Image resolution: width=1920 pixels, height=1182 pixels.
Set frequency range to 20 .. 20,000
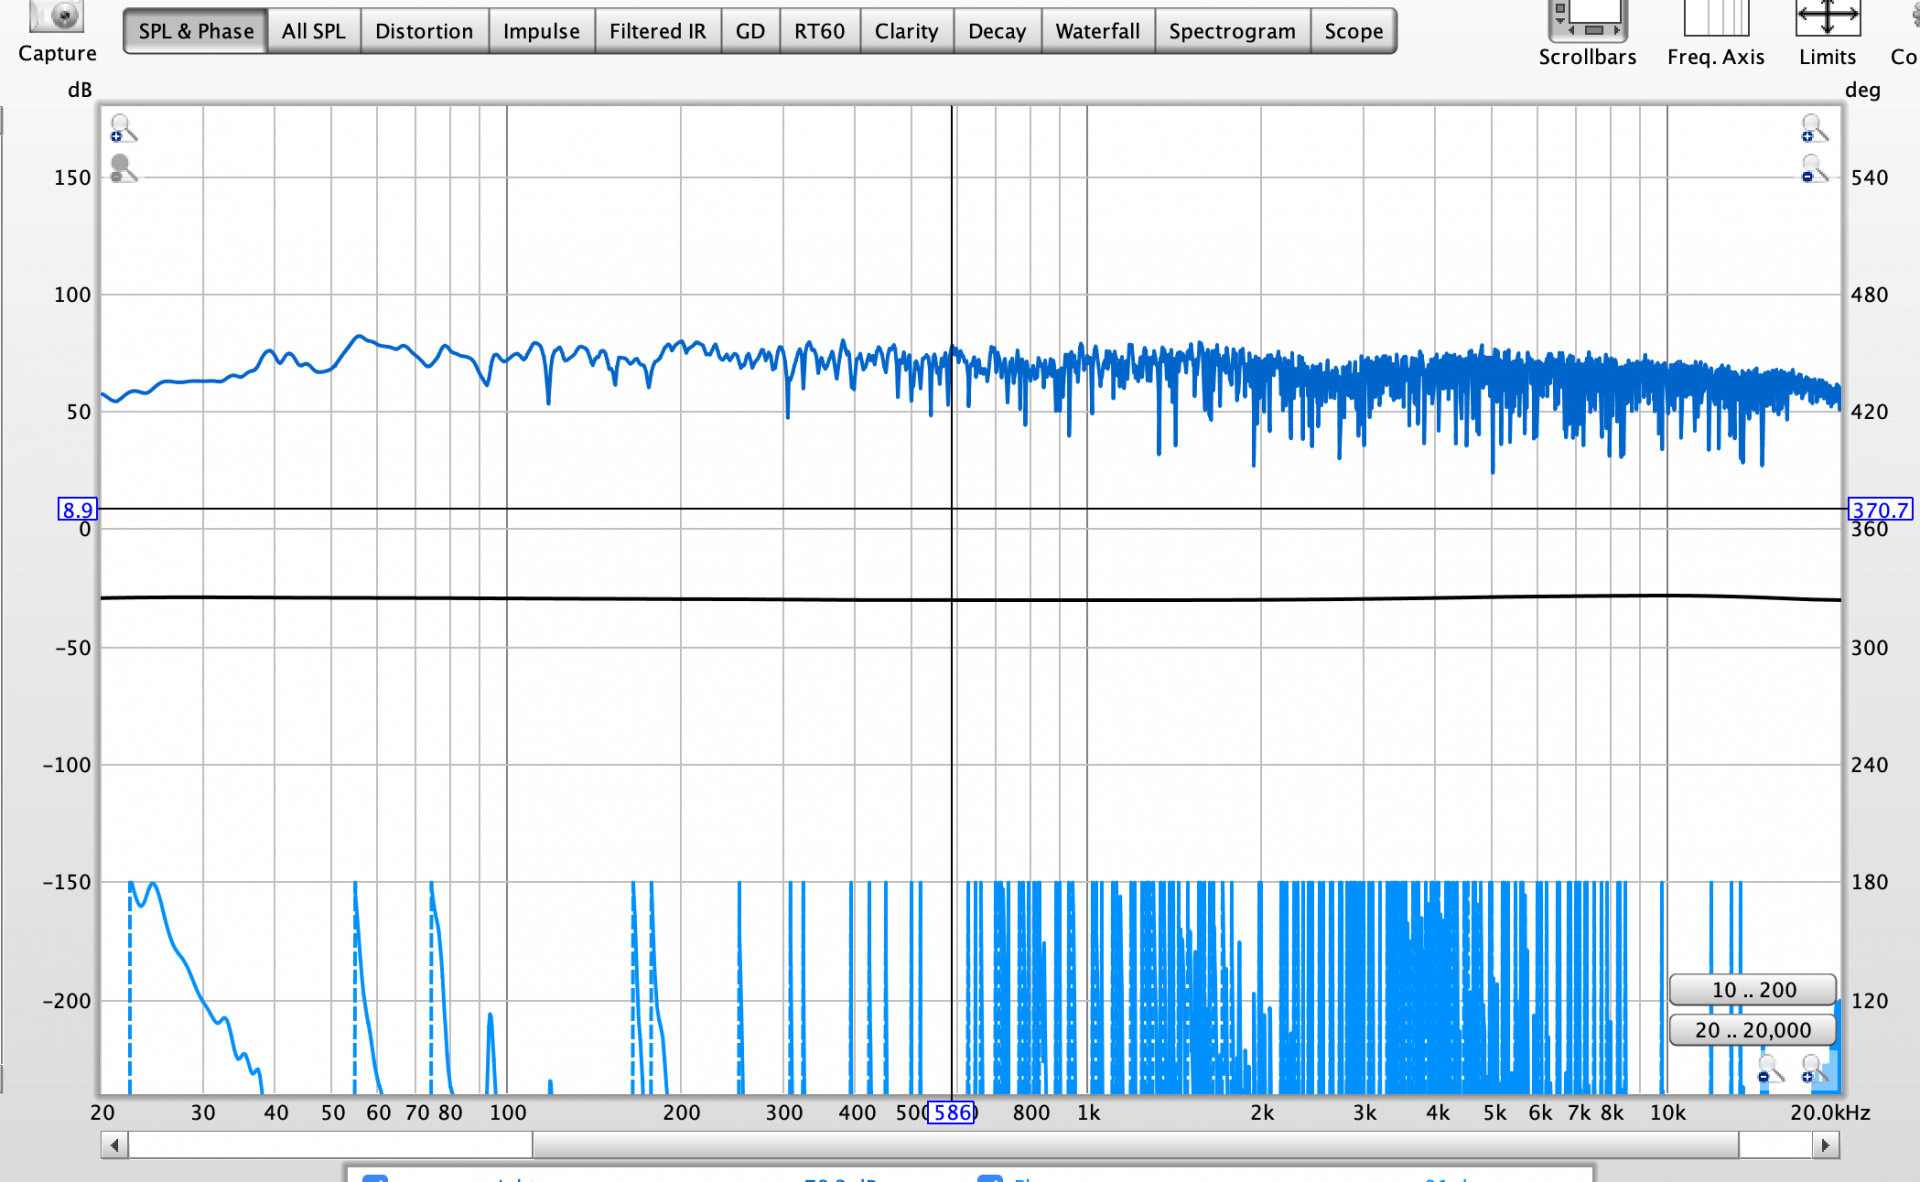tap(1753, 1030)
